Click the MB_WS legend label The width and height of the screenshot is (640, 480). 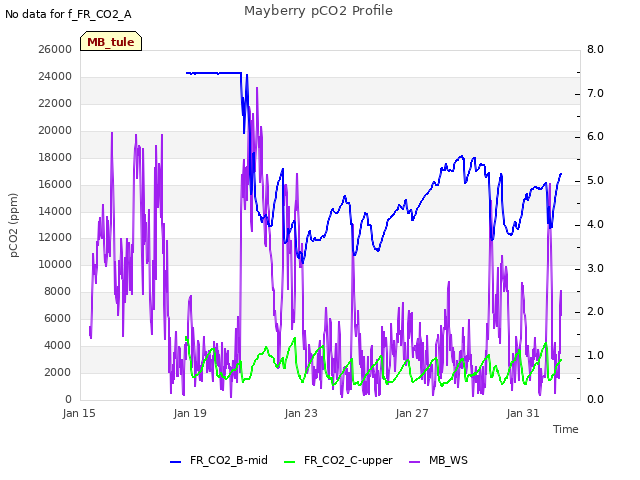tap(448, 460)
